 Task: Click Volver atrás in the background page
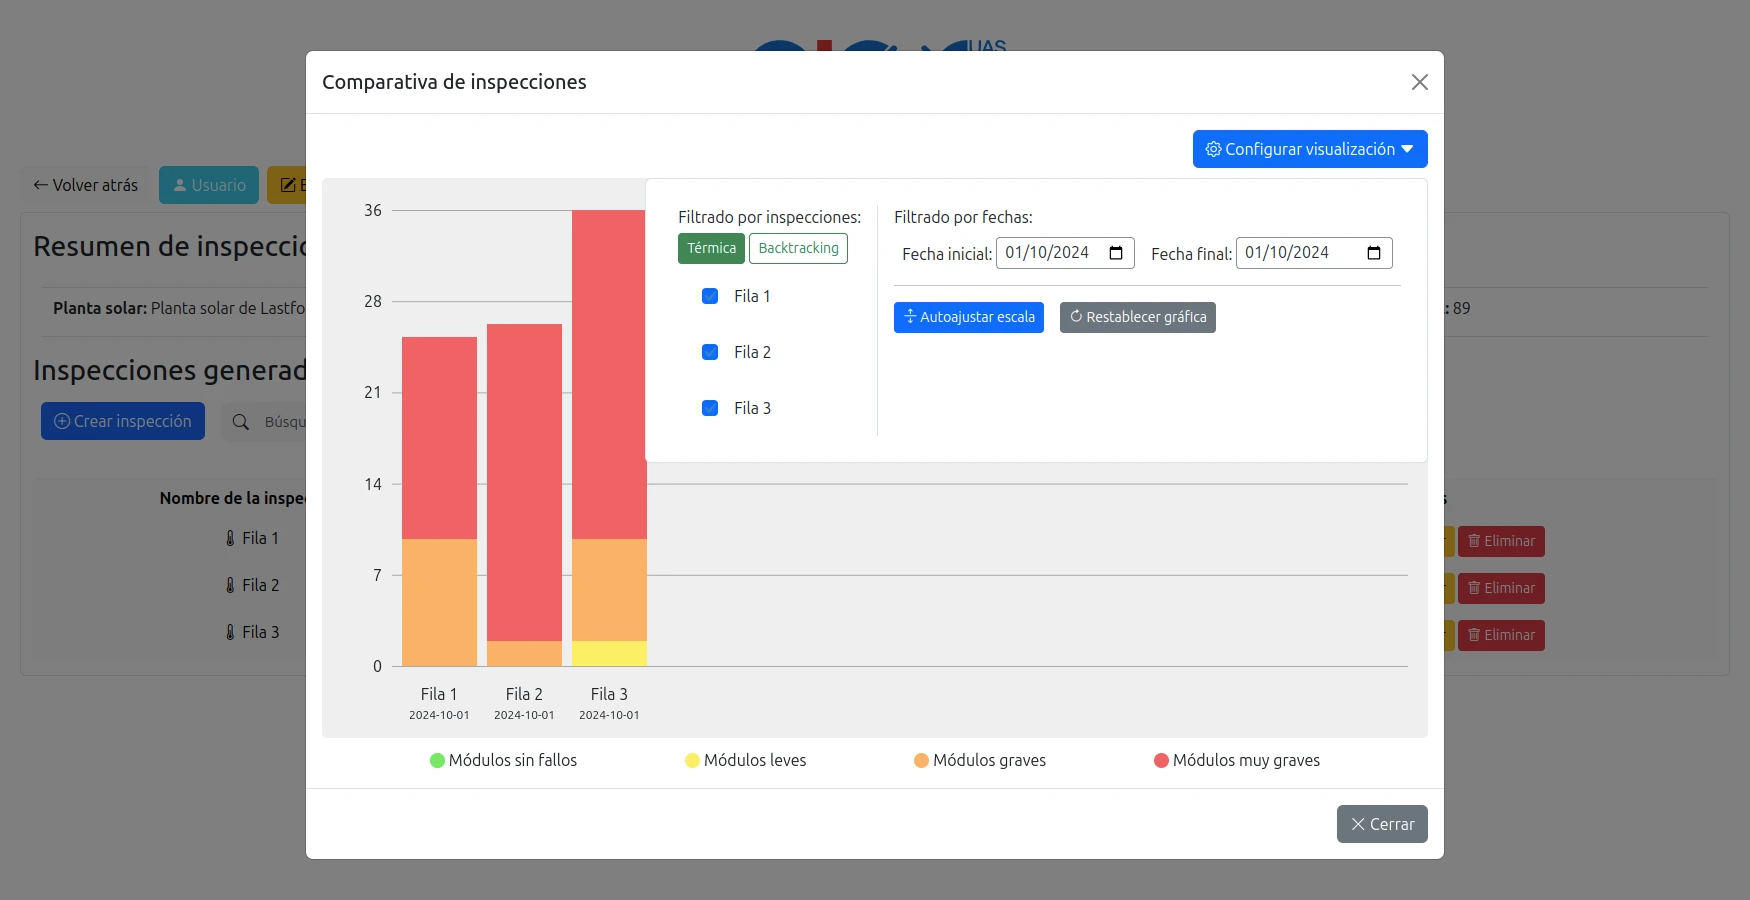pyautogui.click(x=86, y=185)
